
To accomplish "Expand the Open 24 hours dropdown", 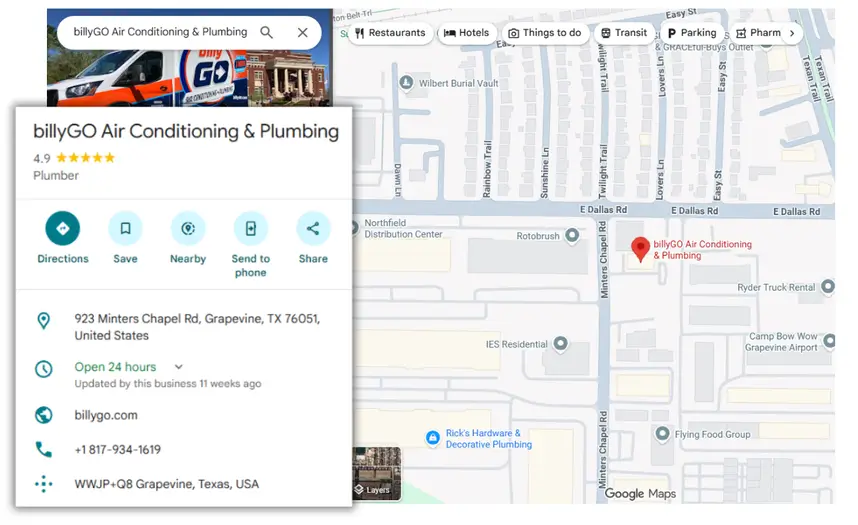I will (x=178, y=367).
